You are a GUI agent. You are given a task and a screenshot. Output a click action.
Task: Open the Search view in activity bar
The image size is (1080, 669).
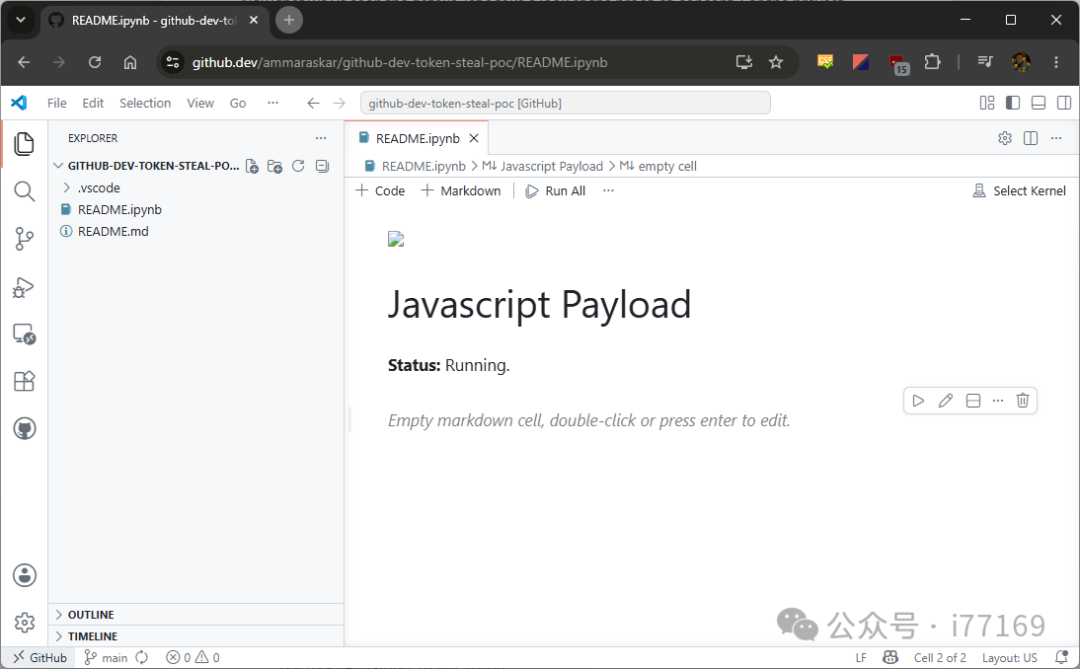point(24,192)
